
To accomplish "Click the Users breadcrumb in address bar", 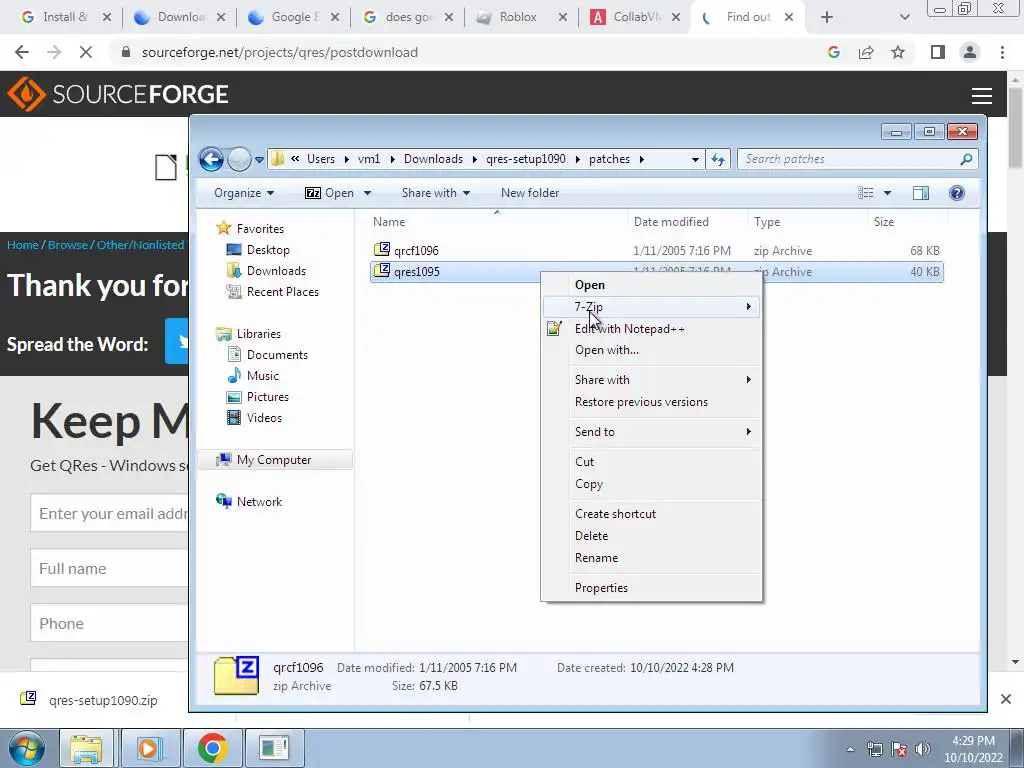I will coord(321,159).
